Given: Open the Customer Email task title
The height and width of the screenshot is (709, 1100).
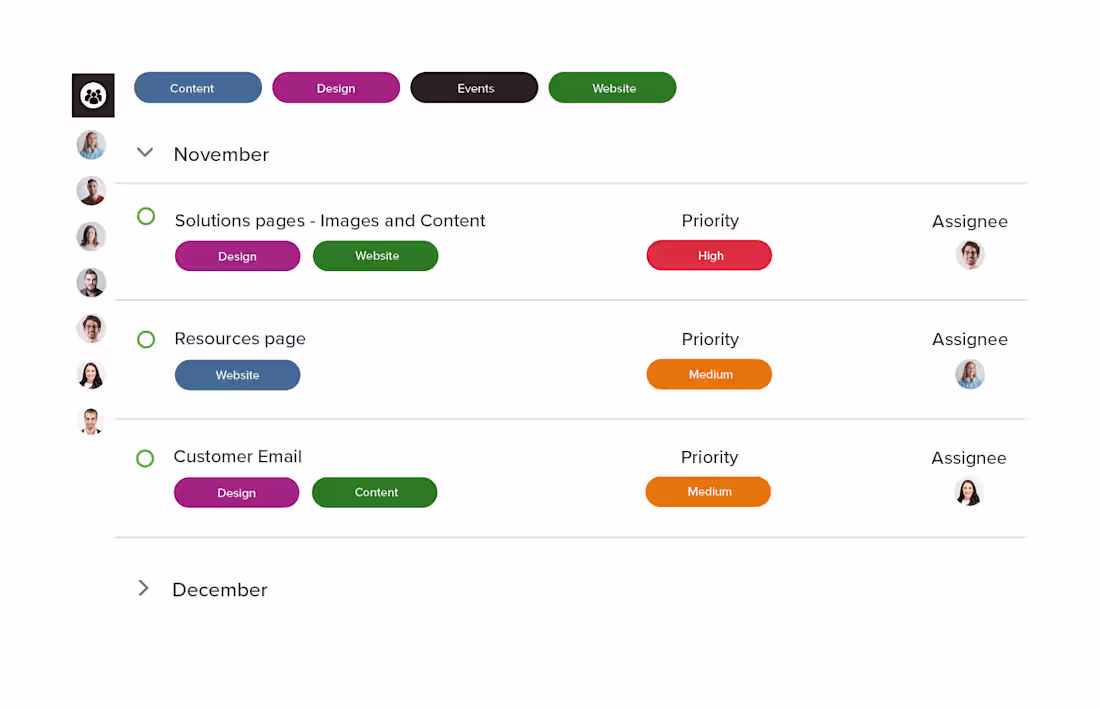Looking at the screenshot, I should tap(238, 457).
